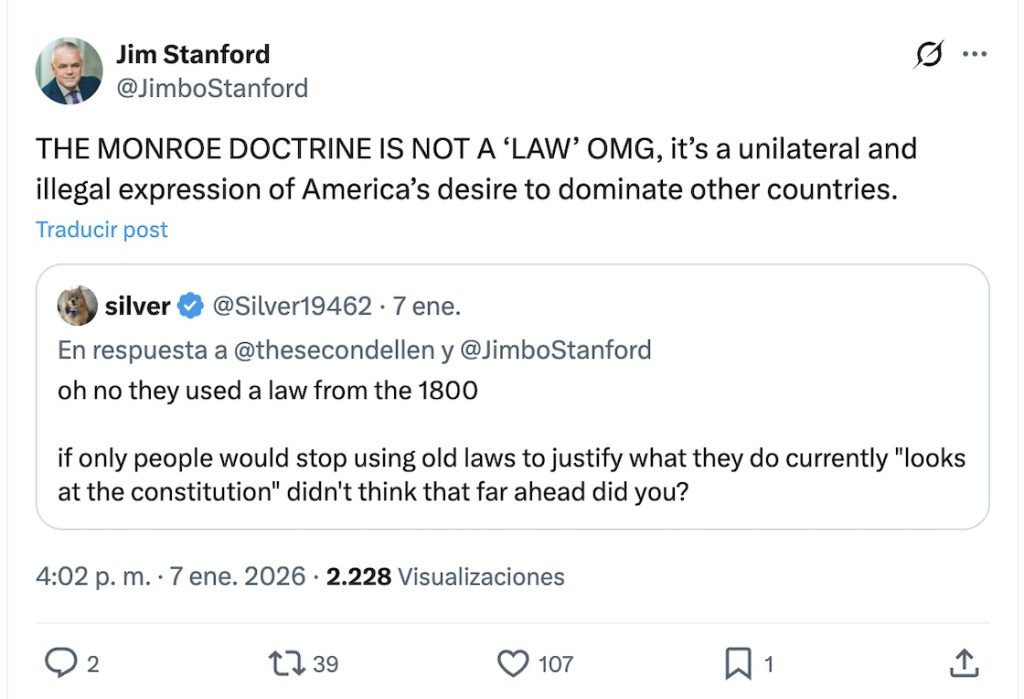Image resolution: width=1024 pixels, height=699 pixels.
Task: Open Jim Stanford's profile picture
Action: point(69,71)
